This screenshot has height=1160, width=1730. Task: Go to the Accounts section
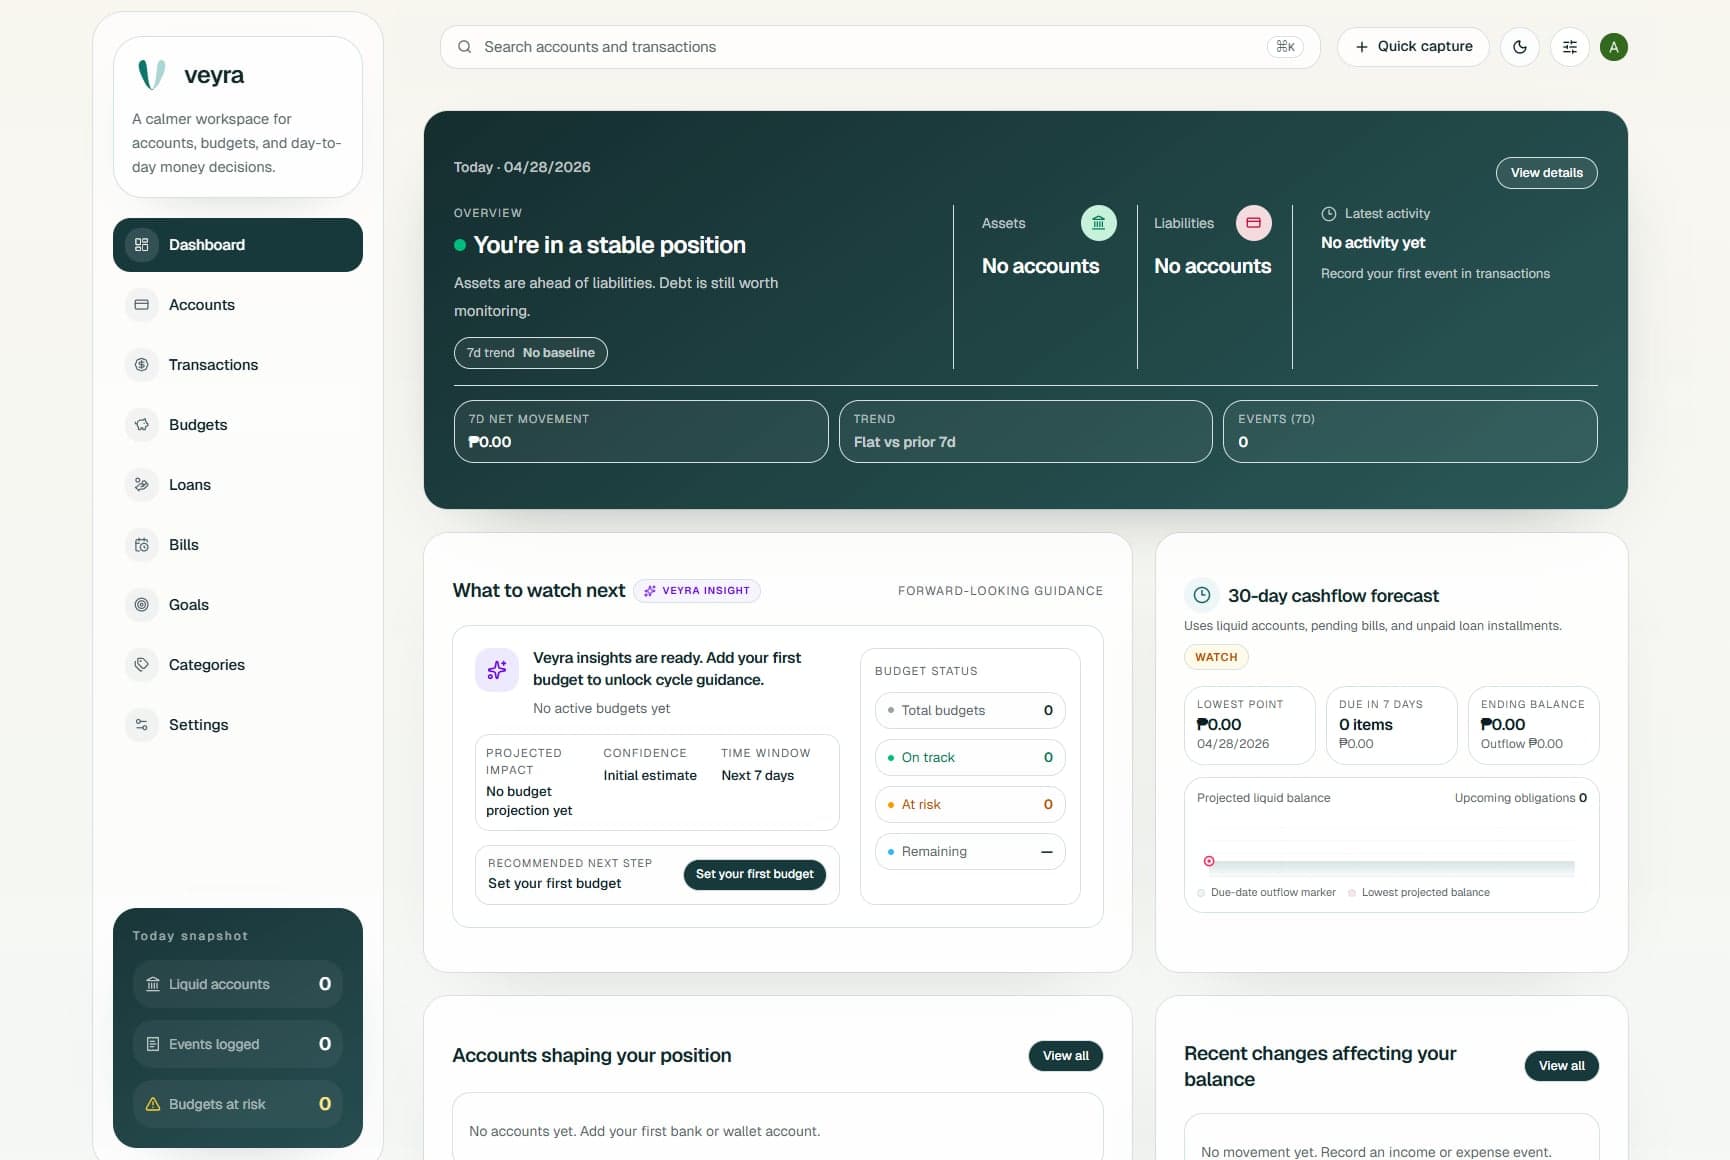pyautogui.click(x=201, y=305)
